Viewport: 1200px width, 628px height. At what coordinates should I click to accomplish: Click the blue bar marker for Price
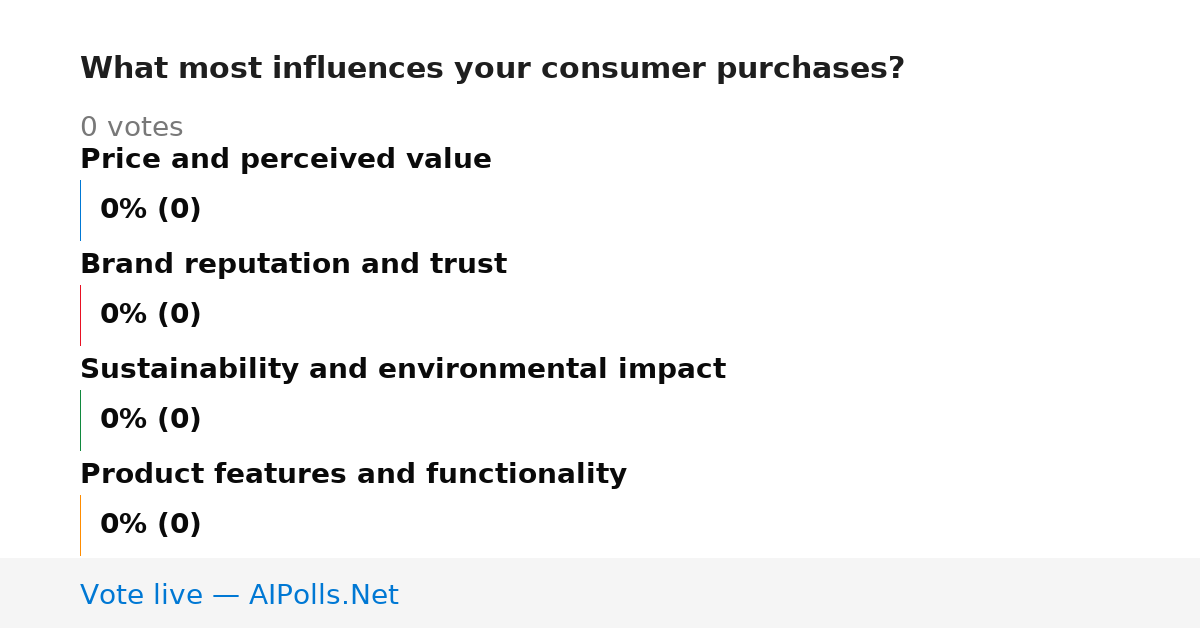tap(80, 210)
